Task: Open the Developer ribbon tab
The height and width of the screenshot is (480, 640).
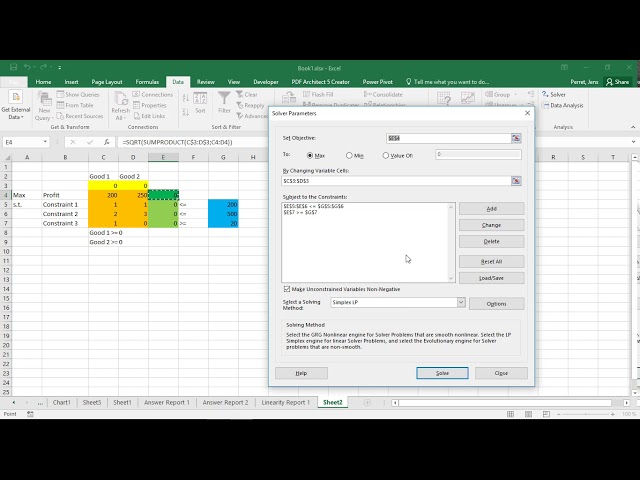Action: point(266,82)
